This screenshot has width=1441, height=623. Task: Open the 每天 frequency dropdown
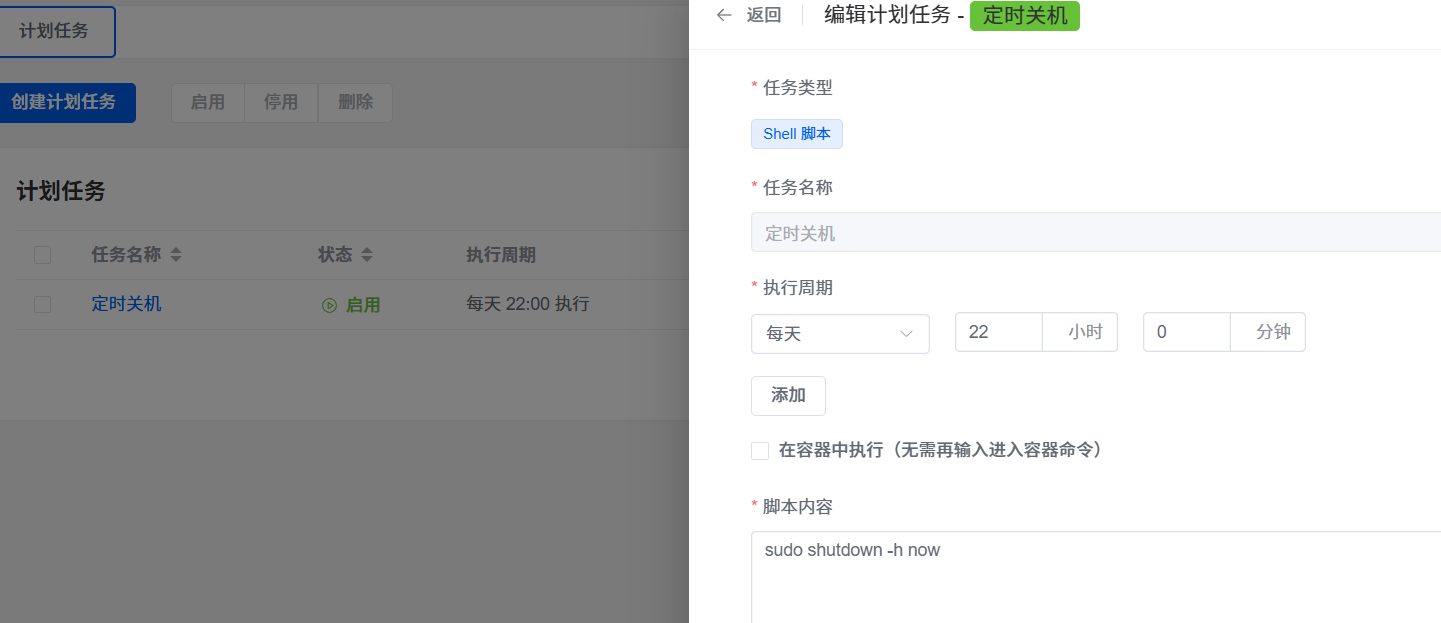[840, 333]
